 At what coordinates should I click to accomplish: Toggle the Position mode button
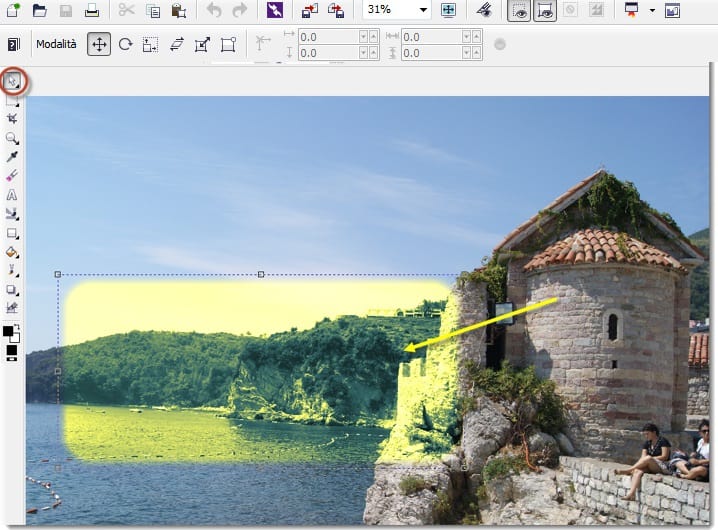click(99, 44)
